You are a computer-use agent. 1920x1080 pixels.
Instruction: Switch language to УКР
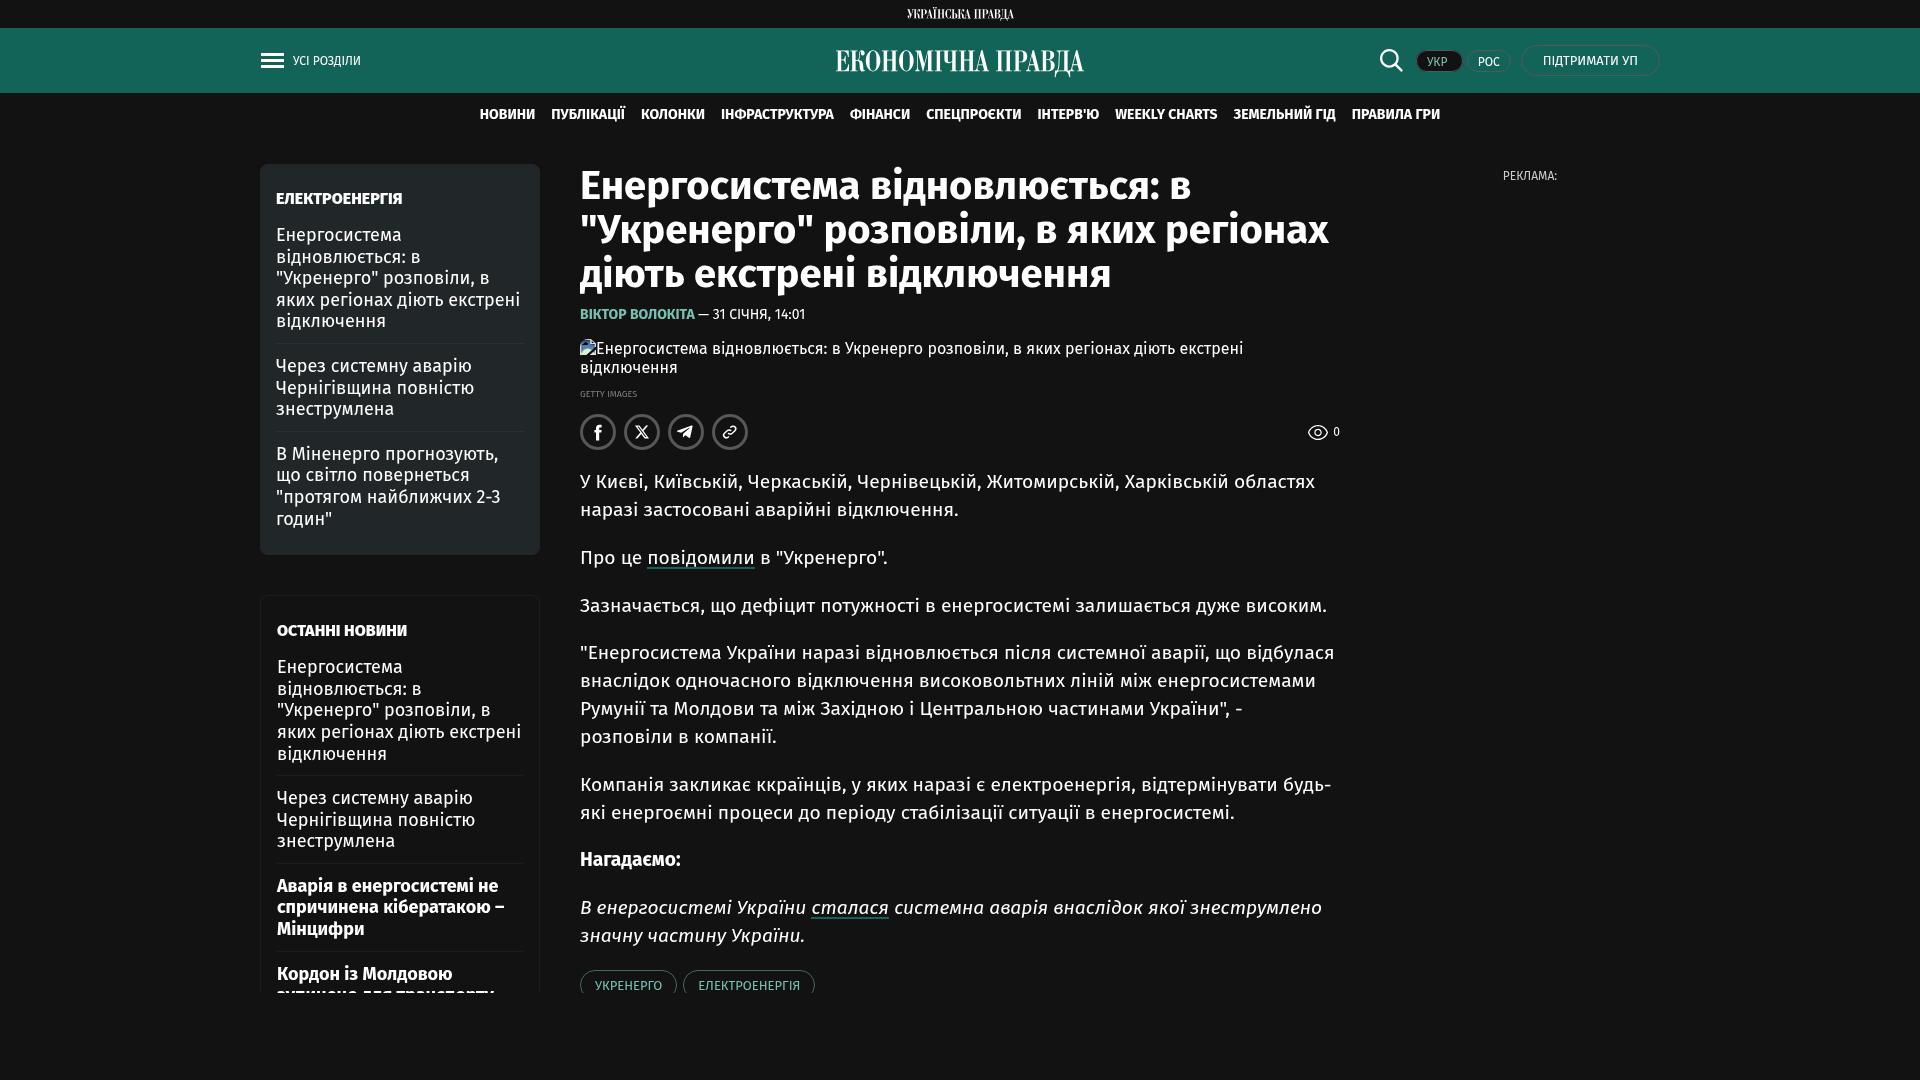click(1438, 62)
